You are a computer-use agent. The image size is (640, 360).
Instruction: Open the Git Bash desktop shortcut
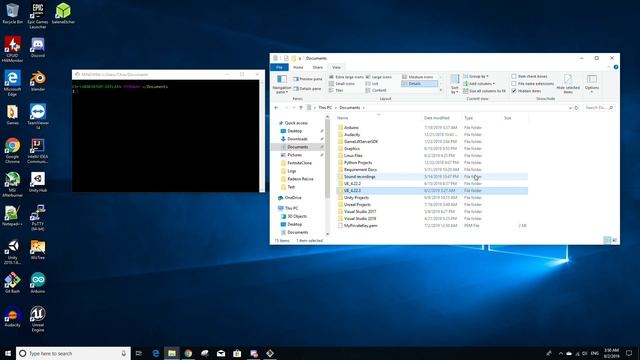tap(12, 282)
